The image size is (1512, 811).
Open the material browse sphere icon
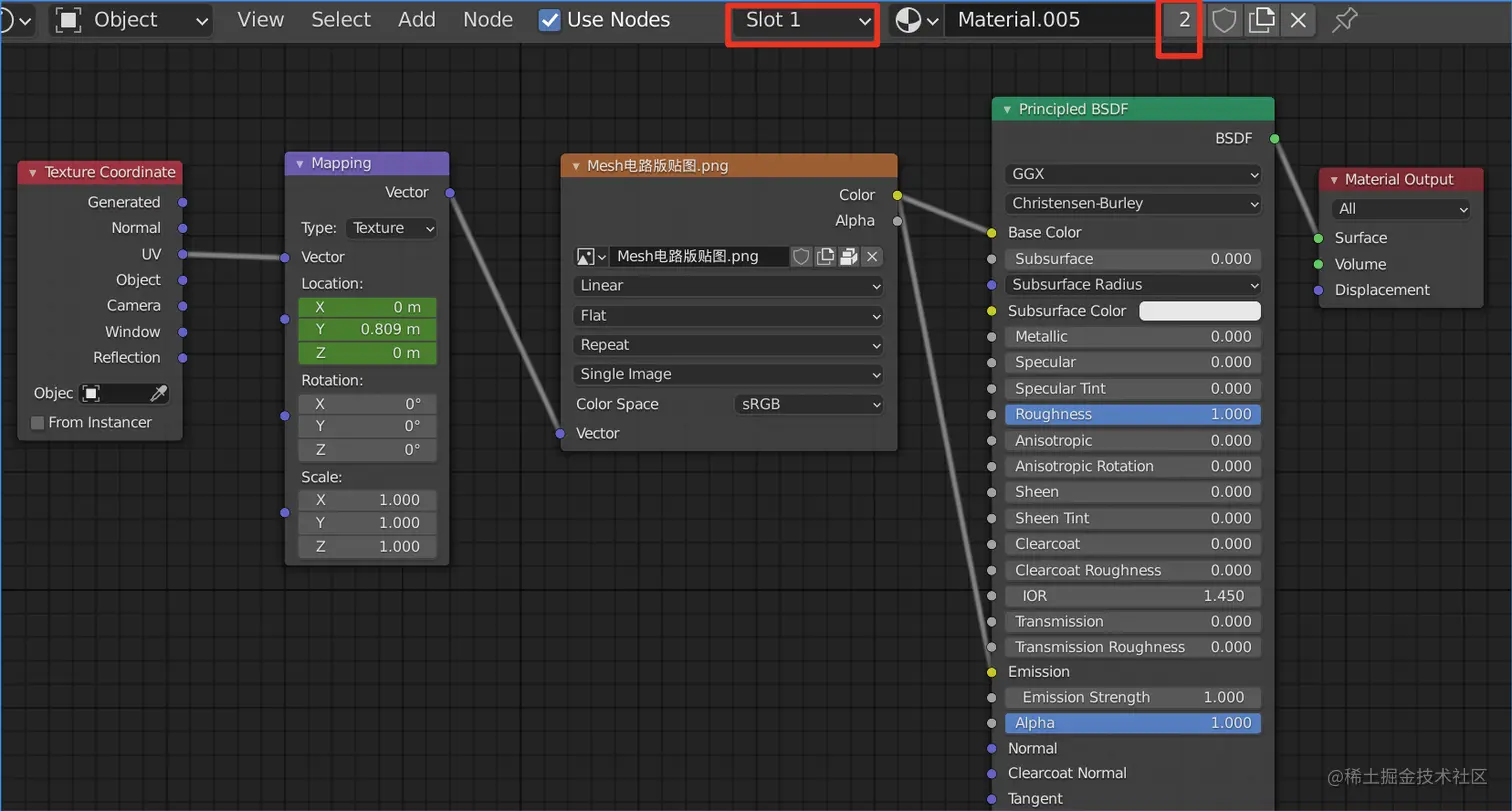pos(916,20)
